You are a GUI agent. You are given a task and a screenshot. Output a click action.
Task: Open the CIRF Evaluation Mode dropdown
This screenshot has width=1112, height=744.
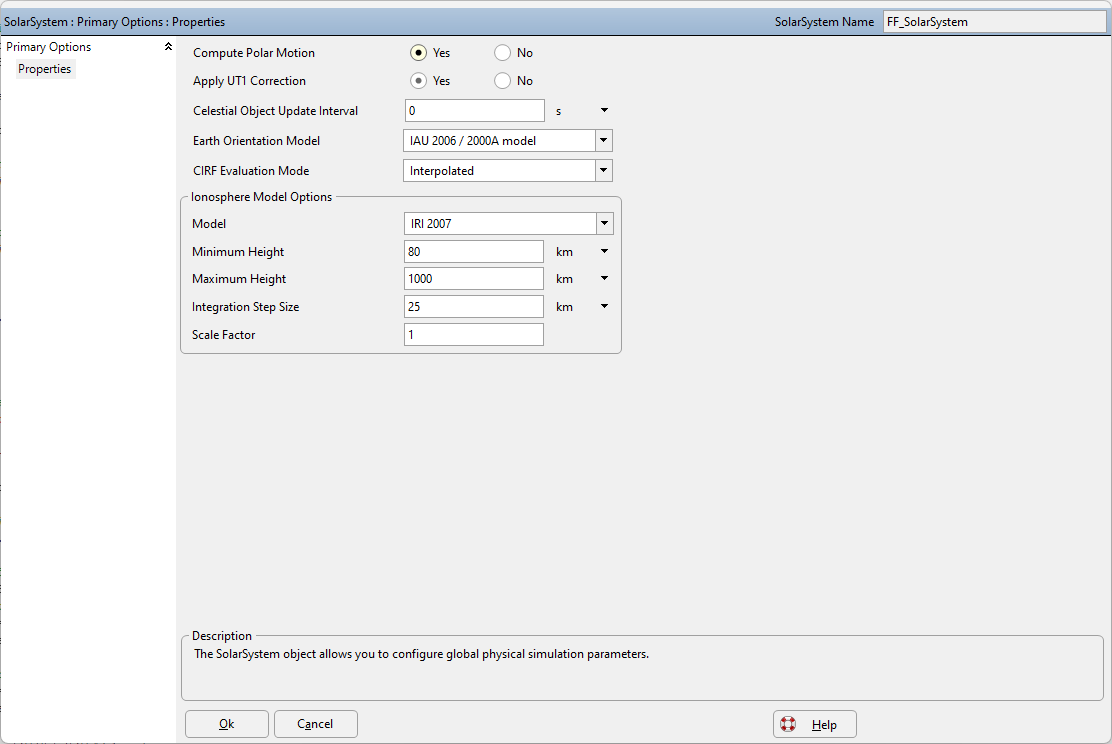click(x=604, y=170)
